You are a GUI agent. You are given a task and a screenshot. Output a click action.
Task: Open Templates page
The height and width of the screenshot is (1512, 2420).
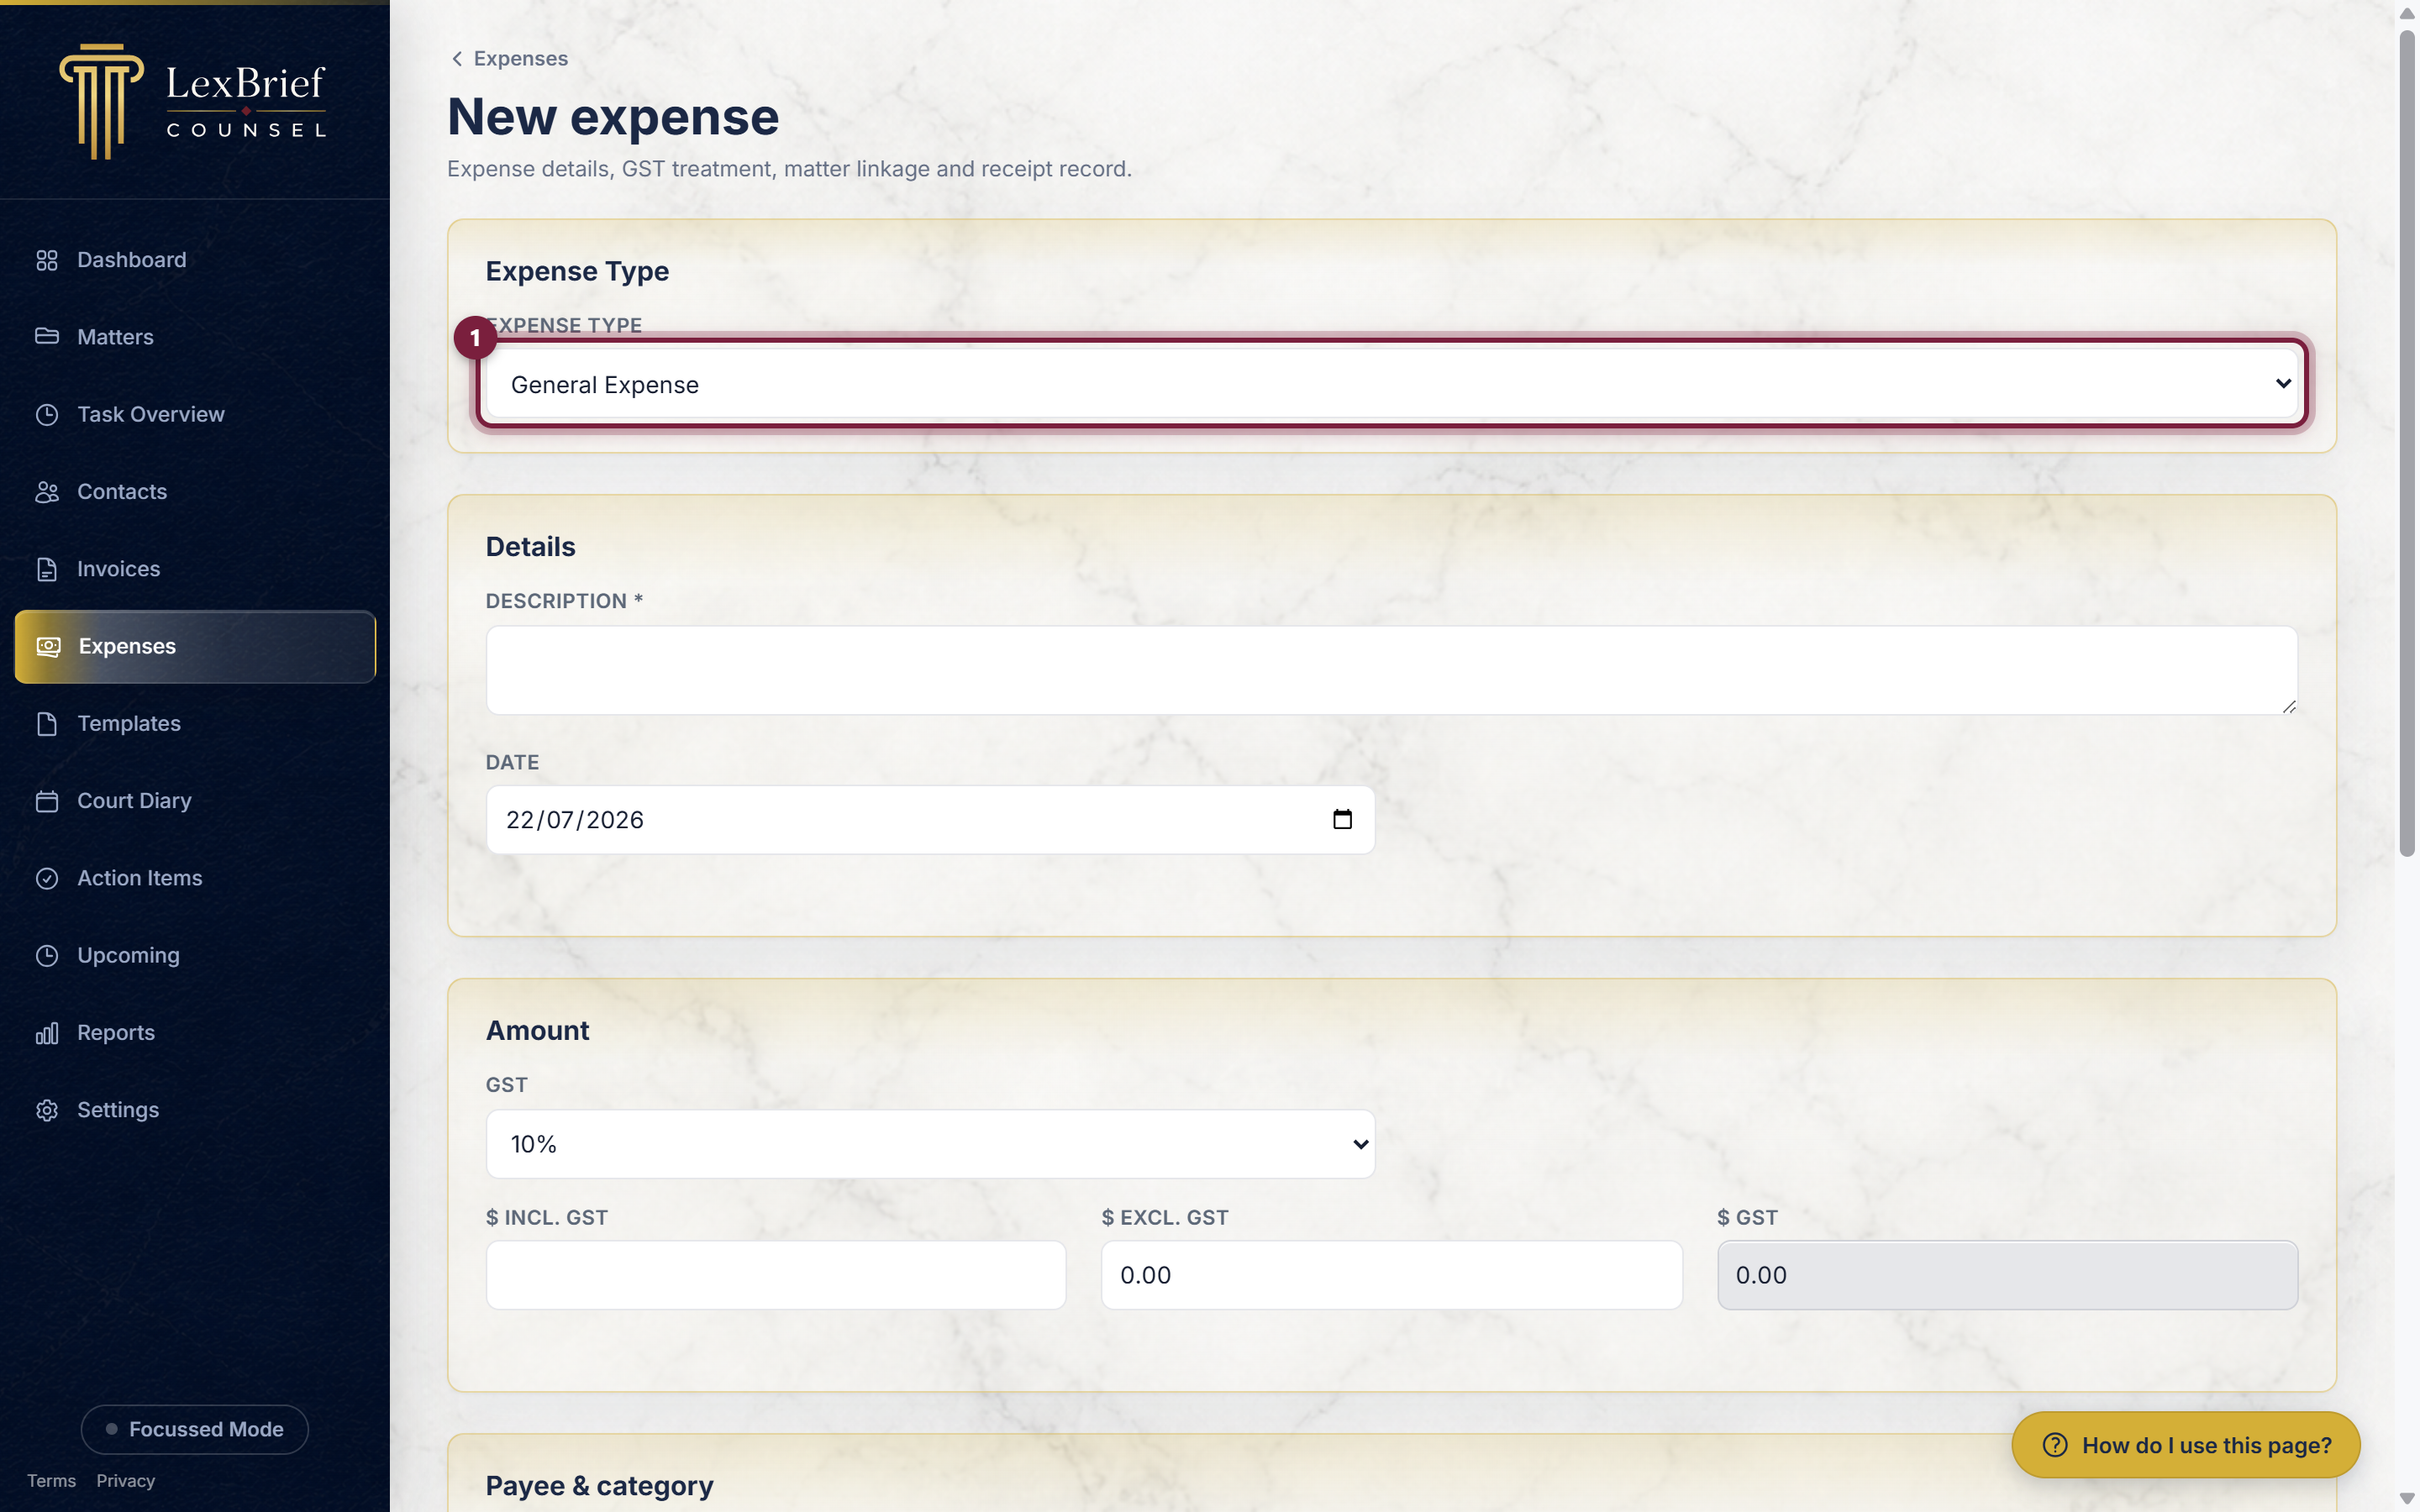pyautogui.click(x=195, y=724)
